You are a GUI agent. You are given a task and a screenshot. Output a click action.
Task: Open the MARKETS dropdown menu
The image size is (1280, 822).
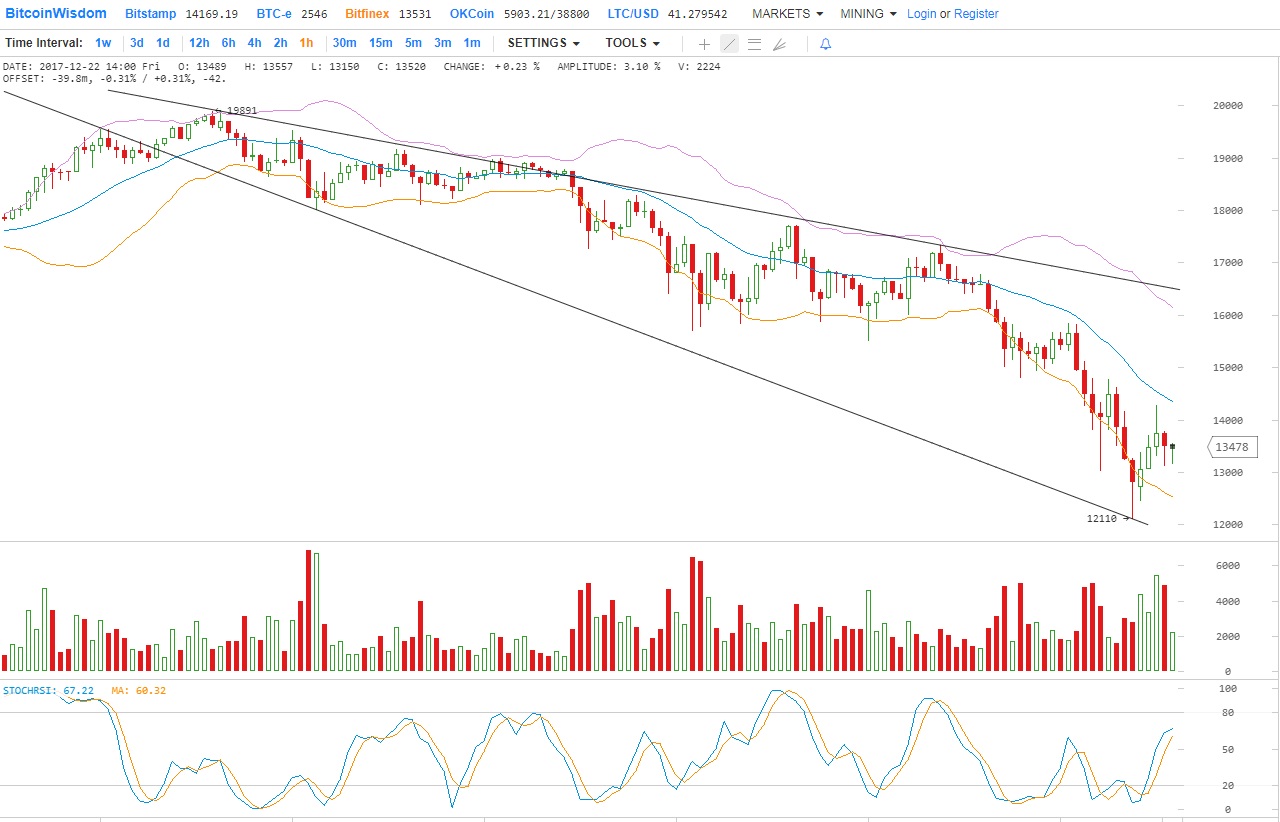[787, 14]
